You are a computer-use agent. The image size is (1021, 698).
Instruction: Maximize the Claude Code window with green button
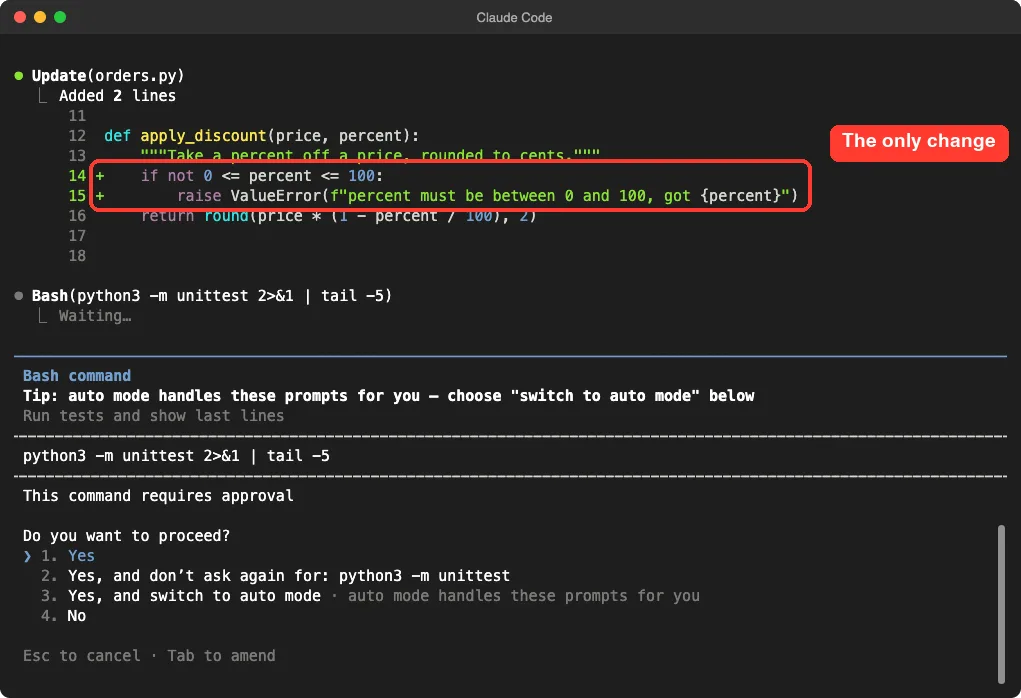point(60,17)
